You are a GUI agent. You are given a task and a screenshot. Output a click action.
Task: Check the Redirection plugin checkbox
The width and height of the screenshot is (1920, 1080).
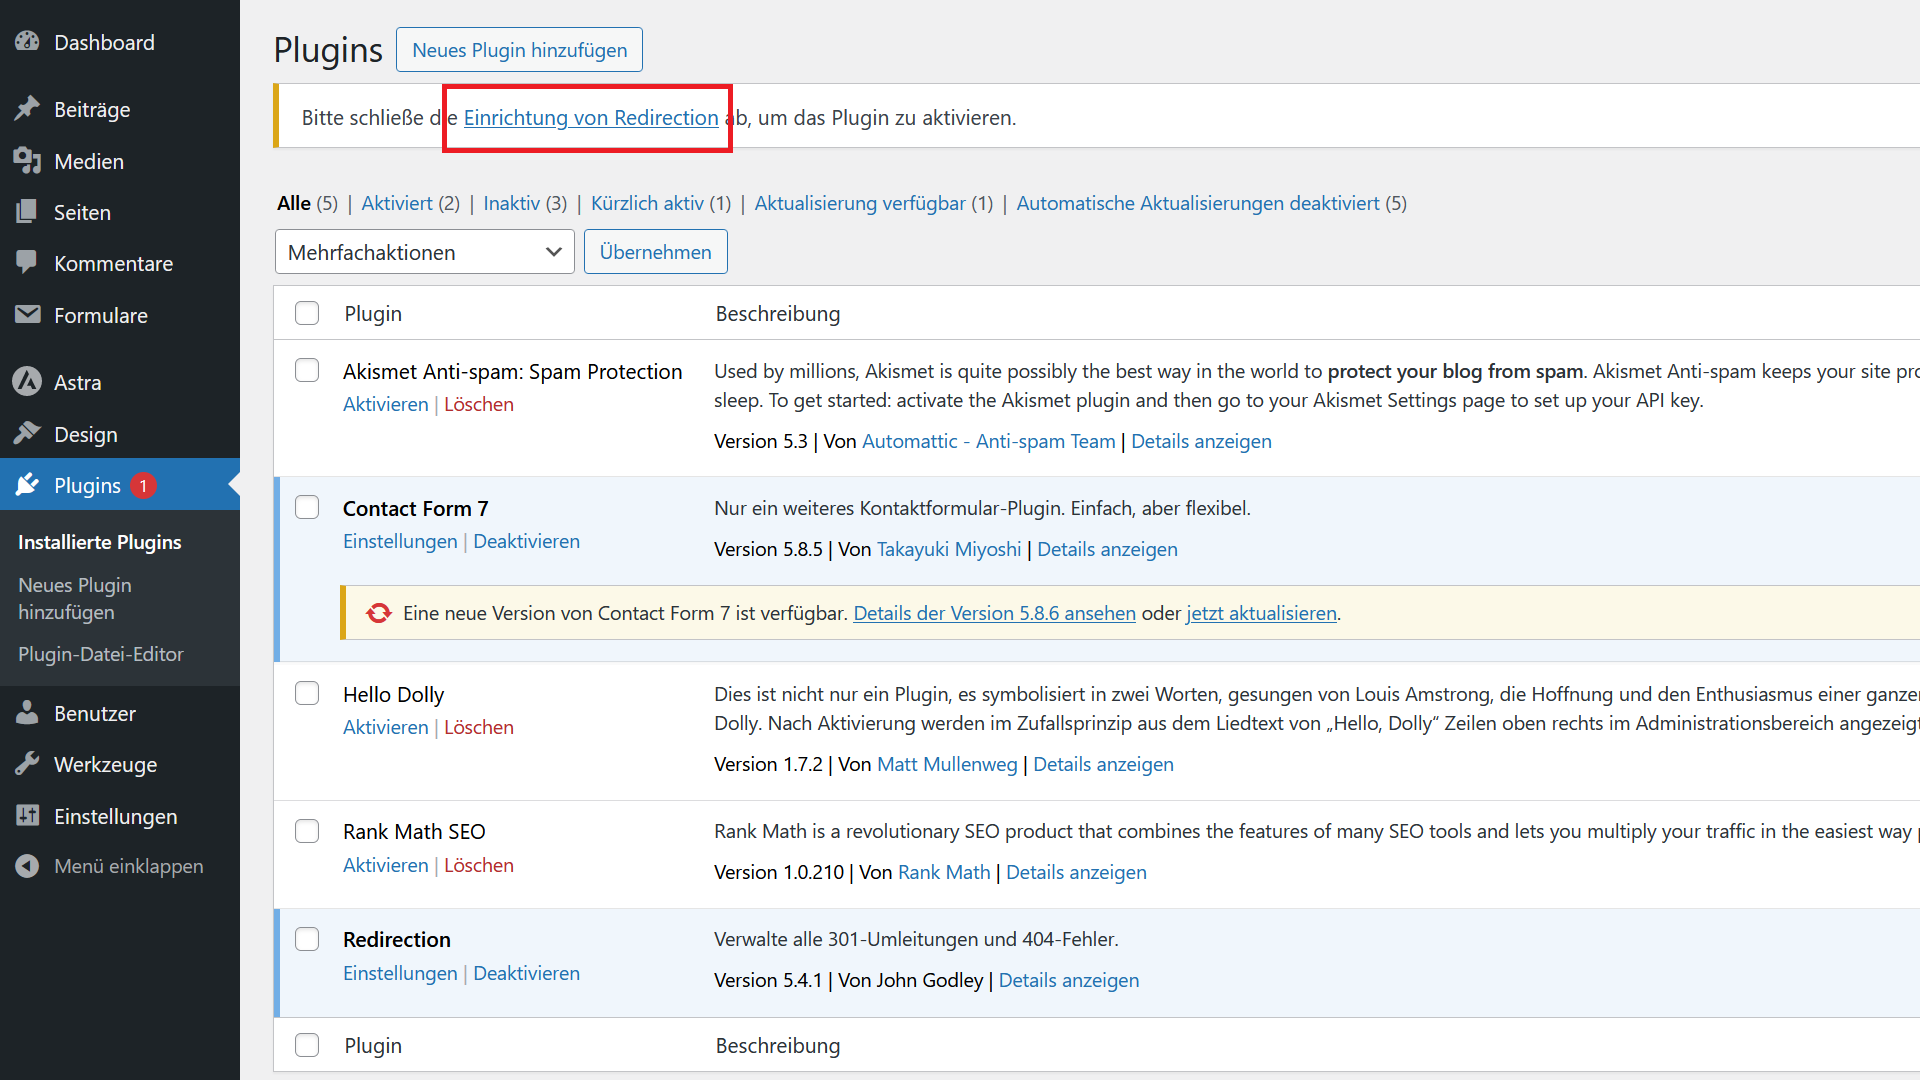pos(307,939)
